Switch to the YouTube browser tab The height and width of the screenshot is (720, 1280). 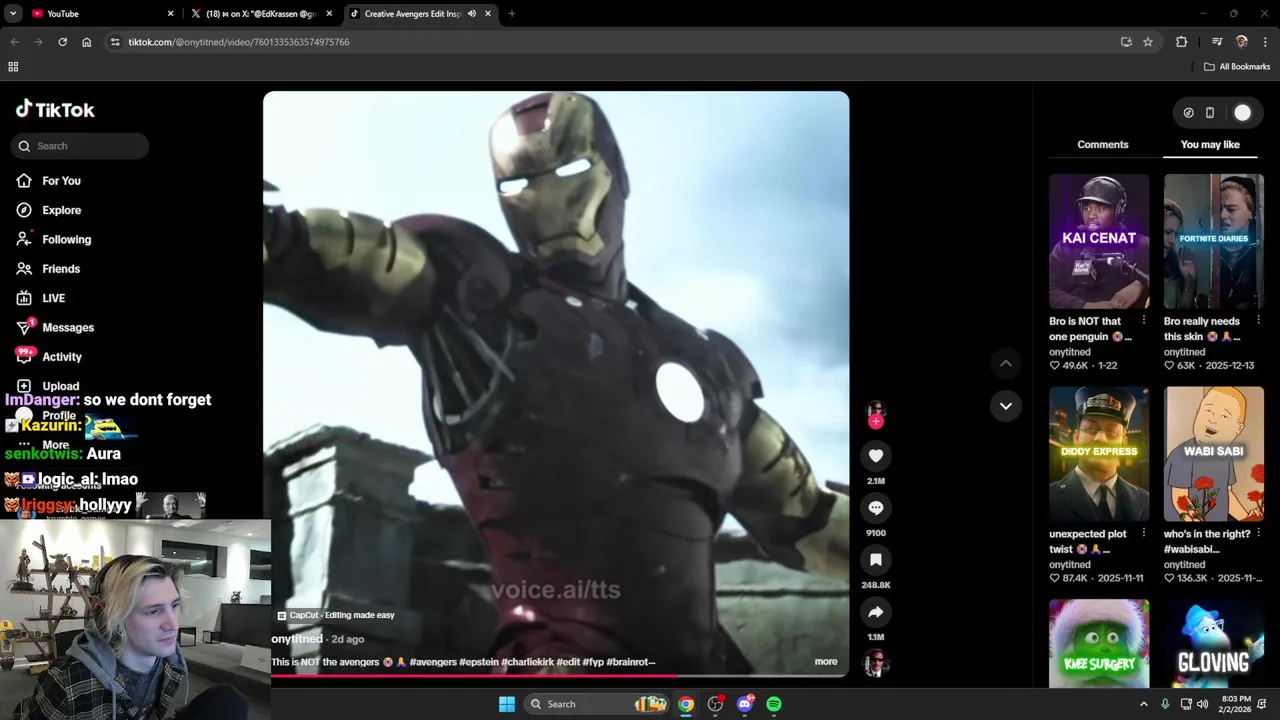coord(100,14)
